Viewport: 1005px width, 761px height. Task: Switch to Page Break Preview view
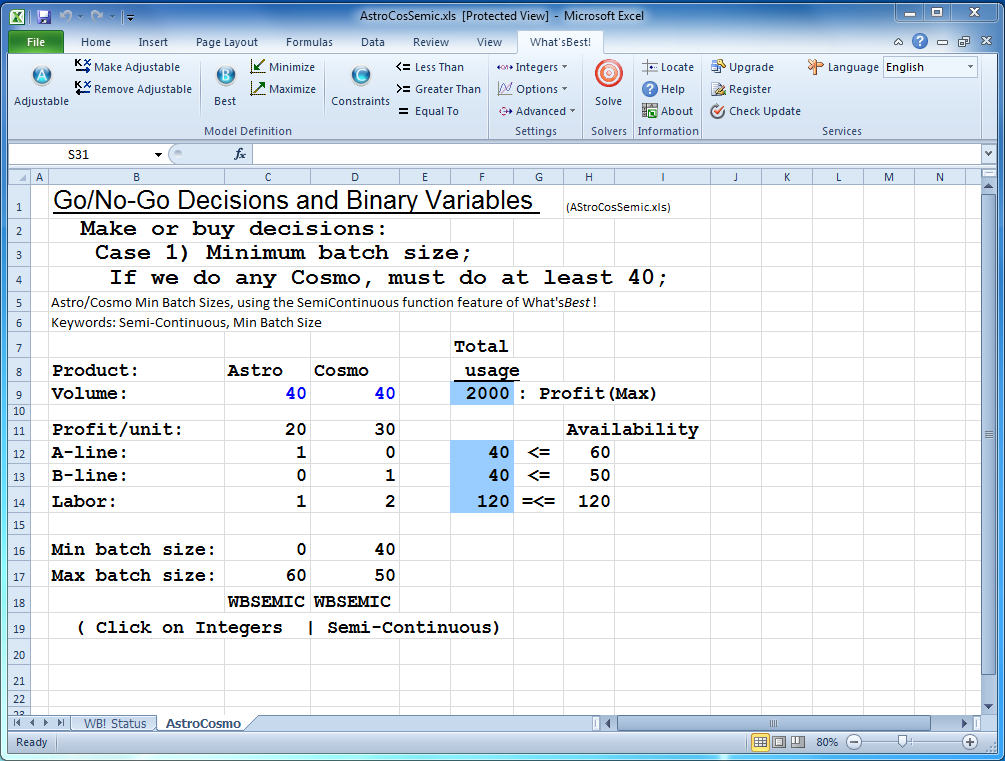point(800,742)
